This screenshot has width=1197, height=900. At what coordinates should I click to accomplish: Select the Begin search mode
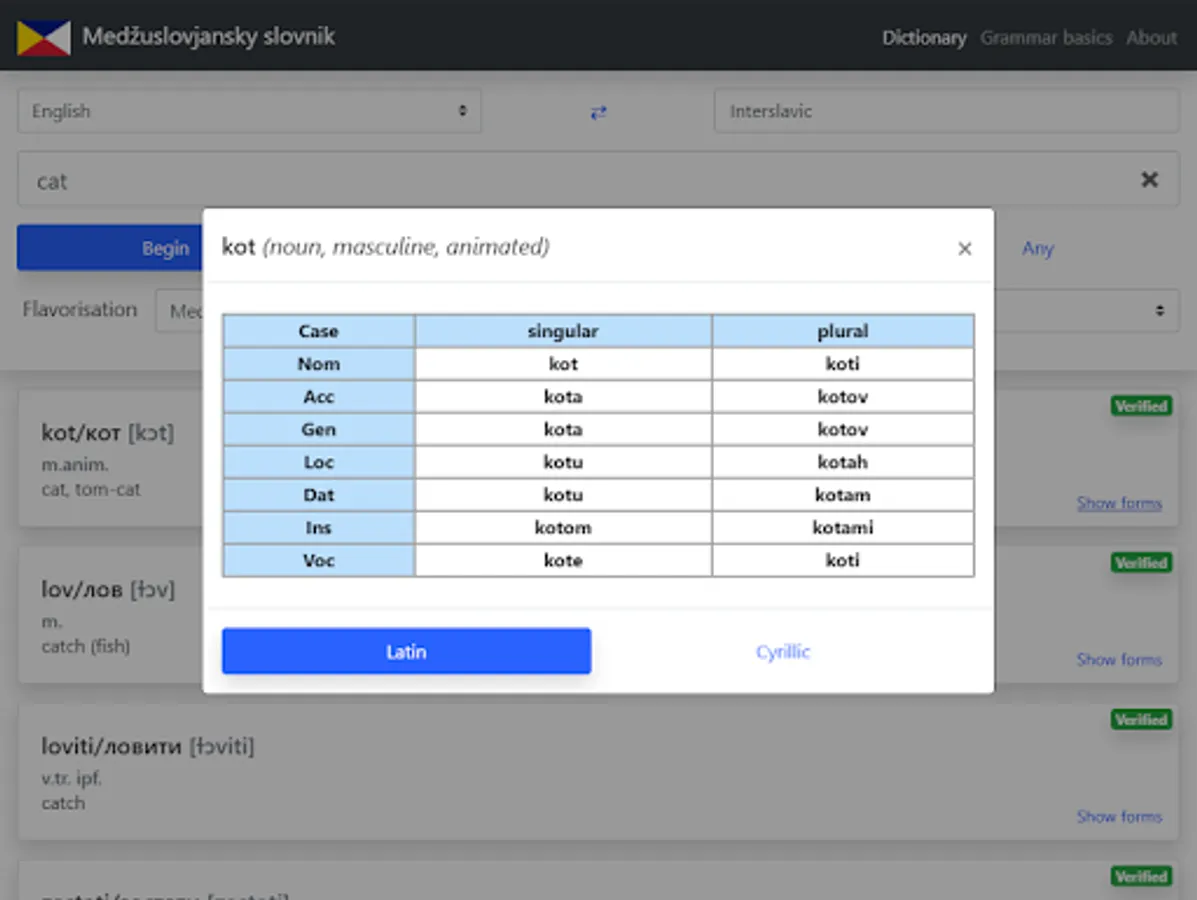pos(110,248)
